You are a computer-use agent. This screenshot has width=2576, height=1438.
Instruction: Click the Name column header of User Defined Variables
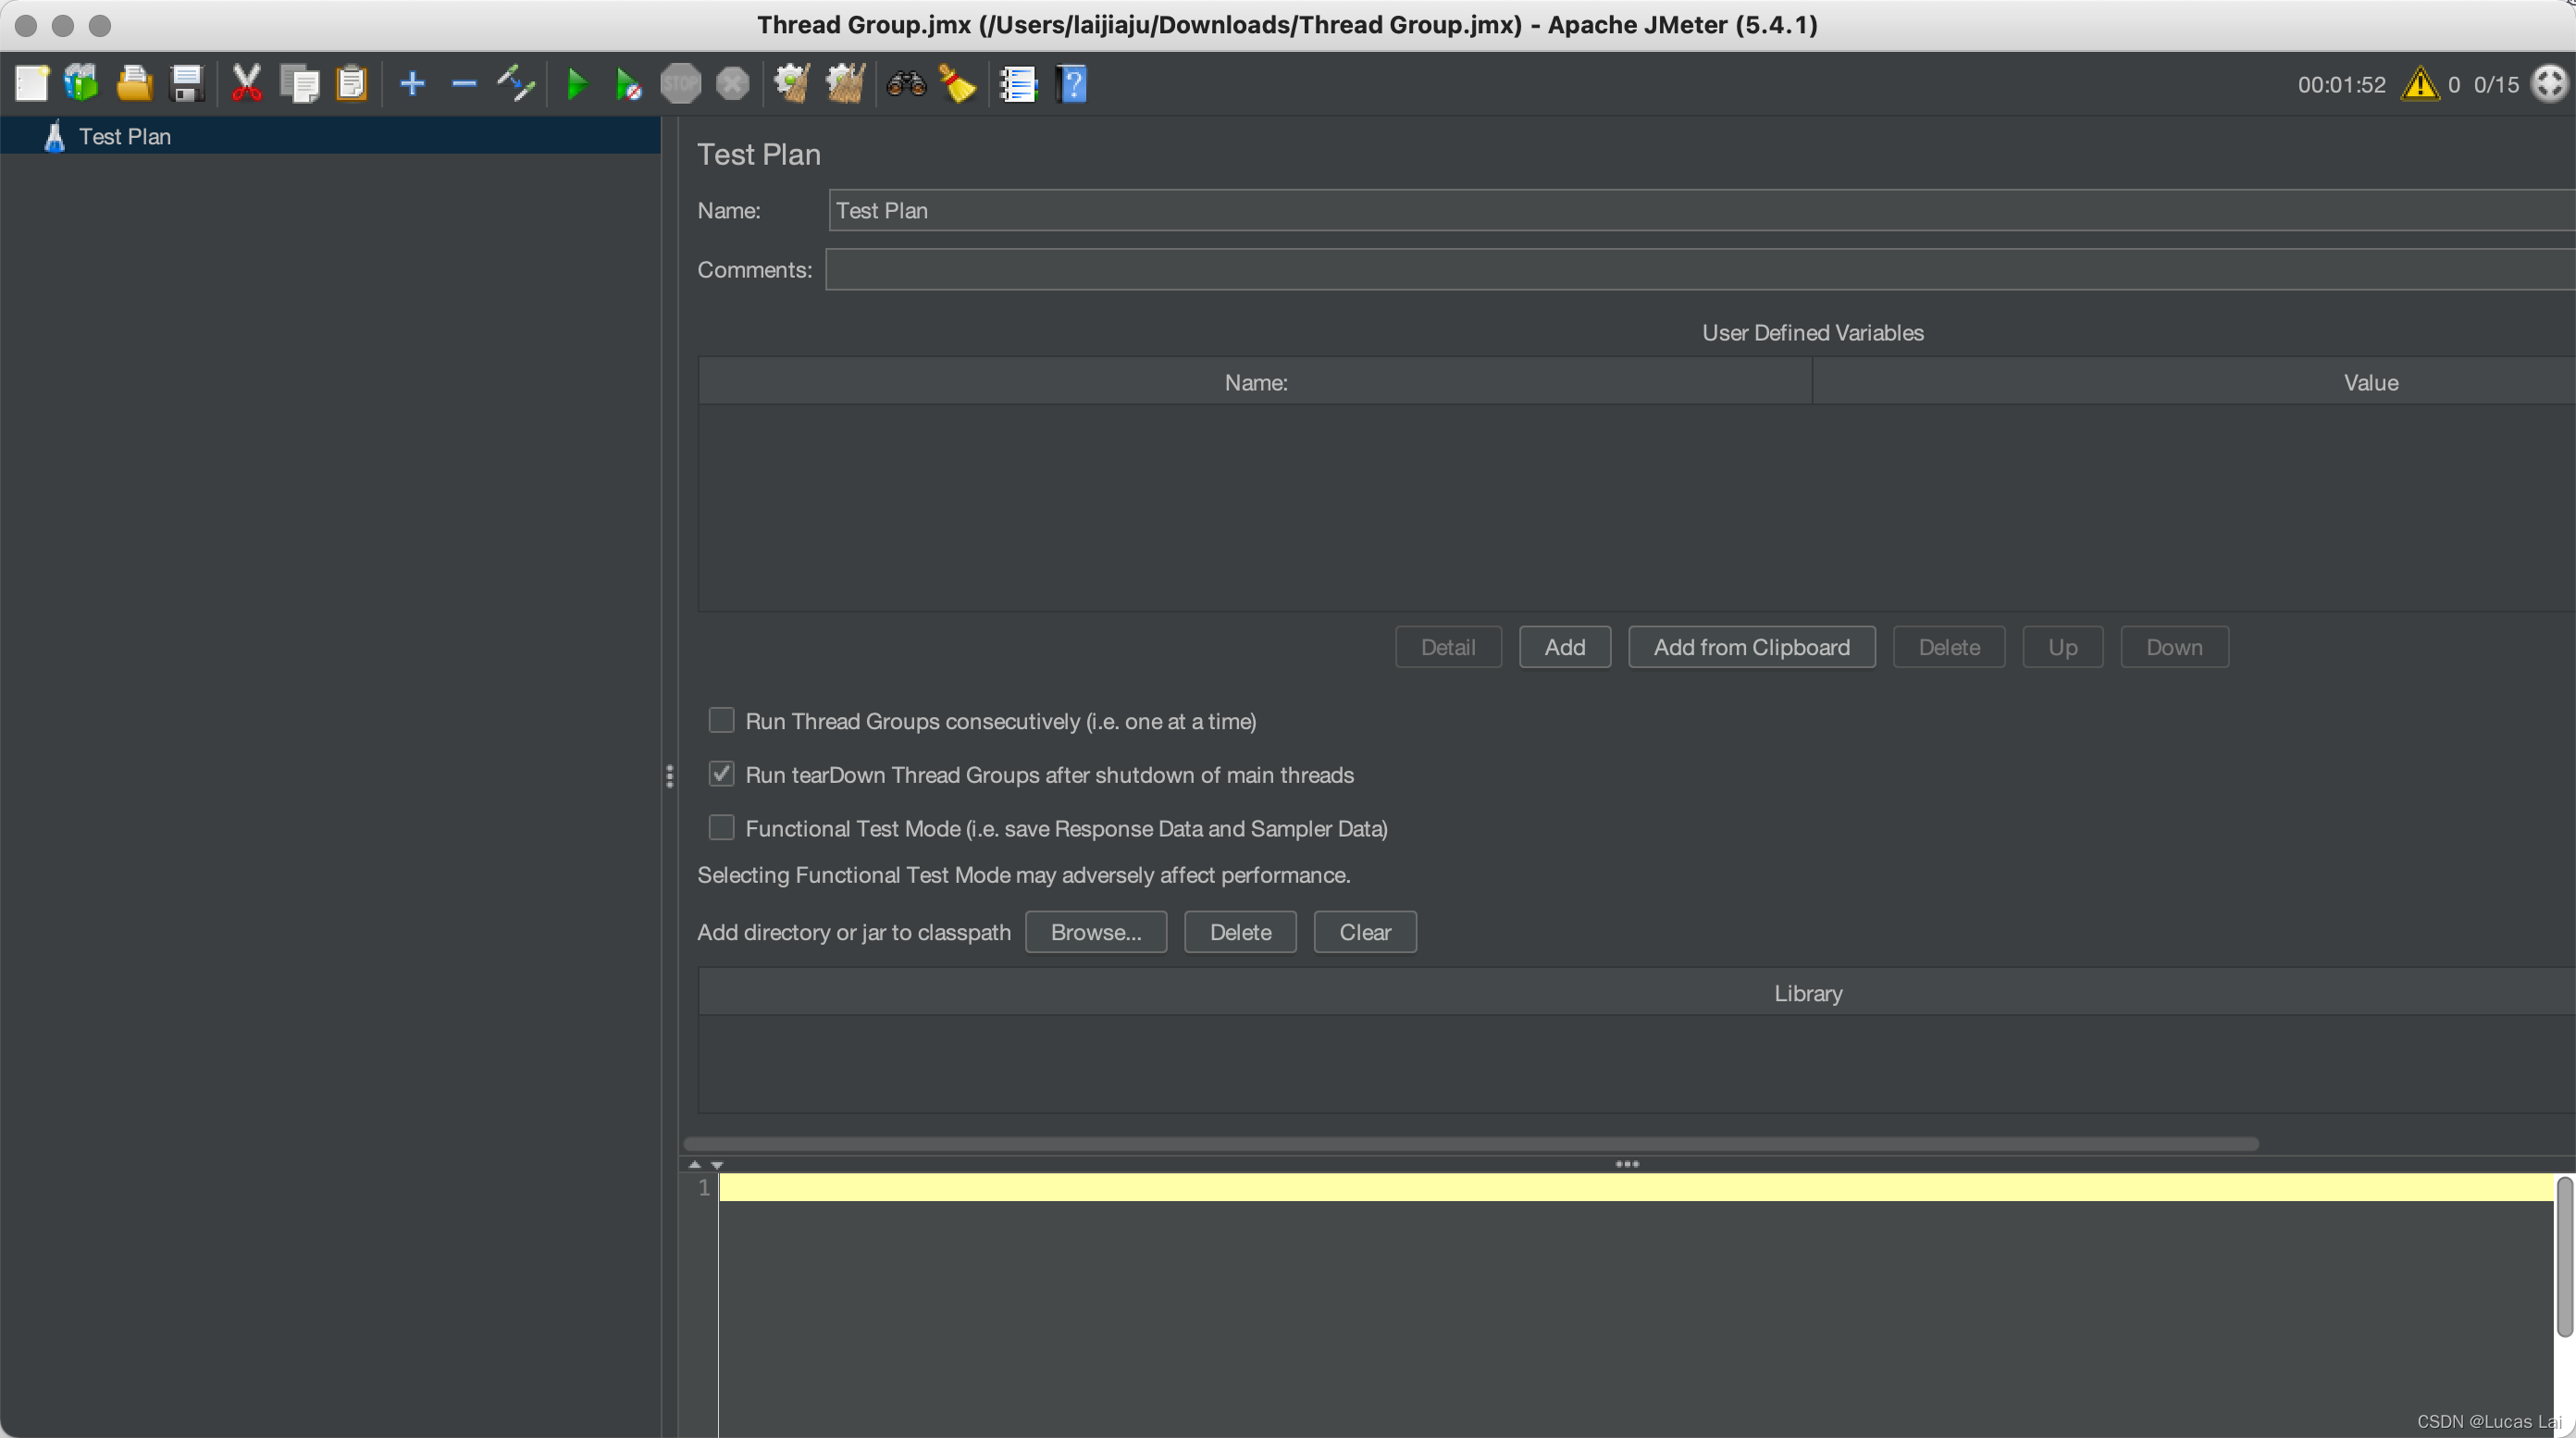pos(1255,382)
